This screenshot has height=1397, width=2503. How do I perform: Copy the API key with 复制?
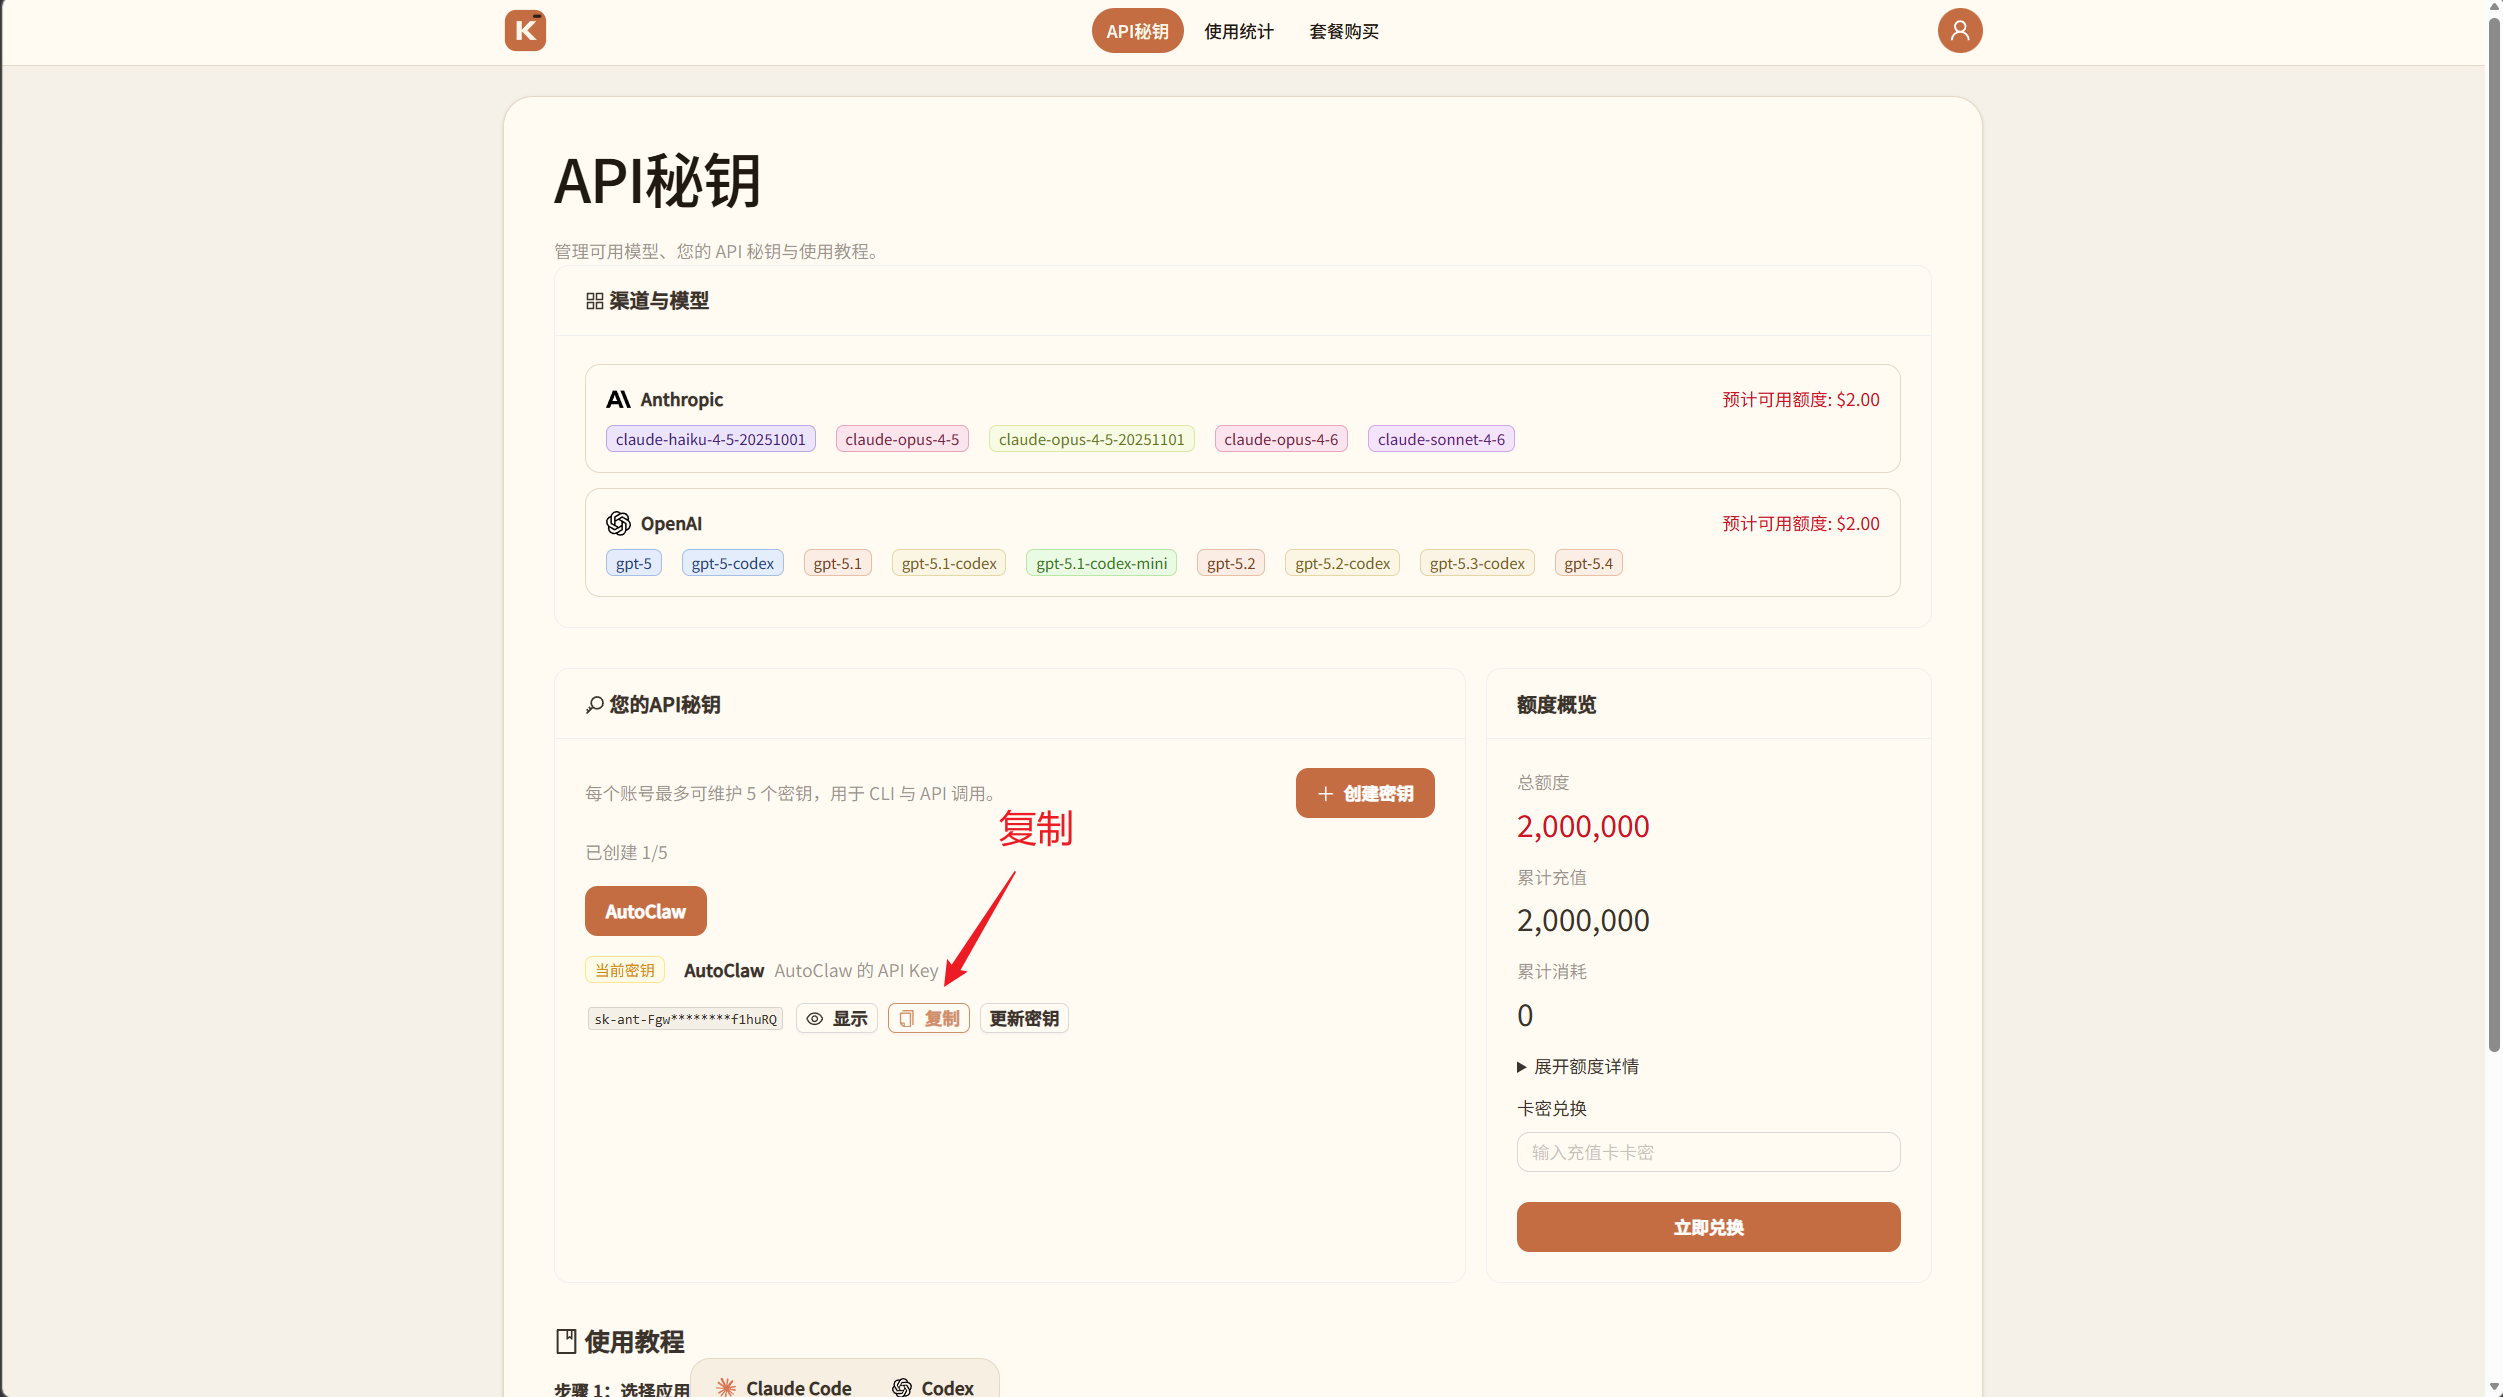click(929, 1019)
